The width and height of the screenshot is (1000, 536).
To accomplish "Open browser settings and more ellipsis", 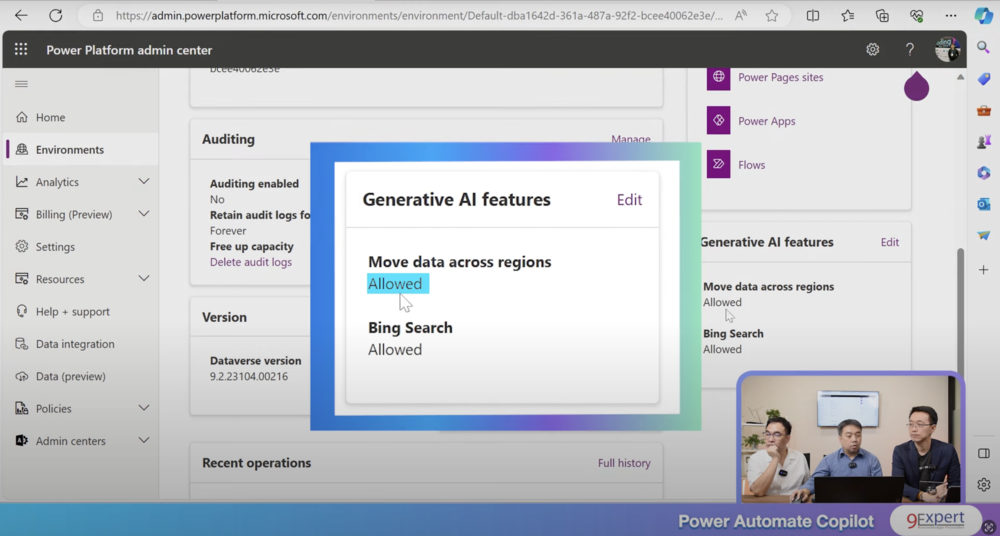I will pos(951,16).
